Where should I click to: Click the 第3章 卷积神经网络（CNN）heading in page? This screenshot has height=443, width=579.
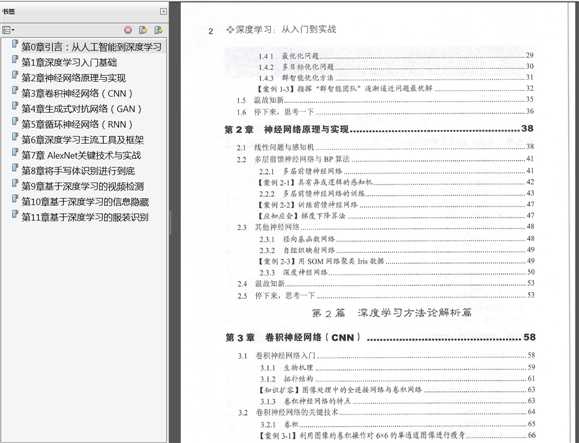pos(292,337)
